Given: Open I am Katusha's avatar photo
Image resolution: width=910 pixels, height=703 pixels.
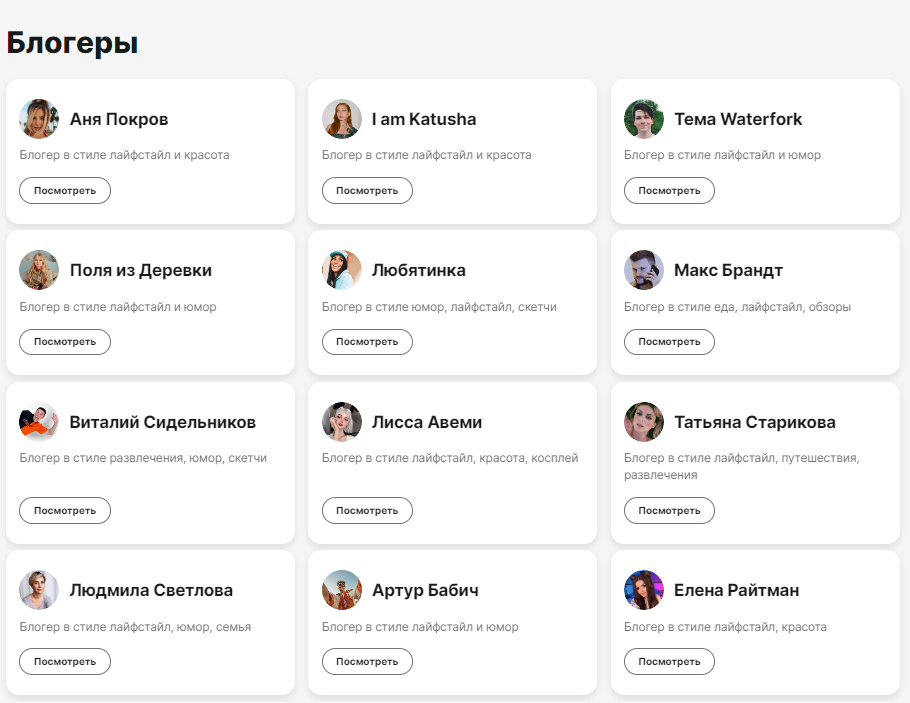Looking at the screenshot, I should pos(341,119).
